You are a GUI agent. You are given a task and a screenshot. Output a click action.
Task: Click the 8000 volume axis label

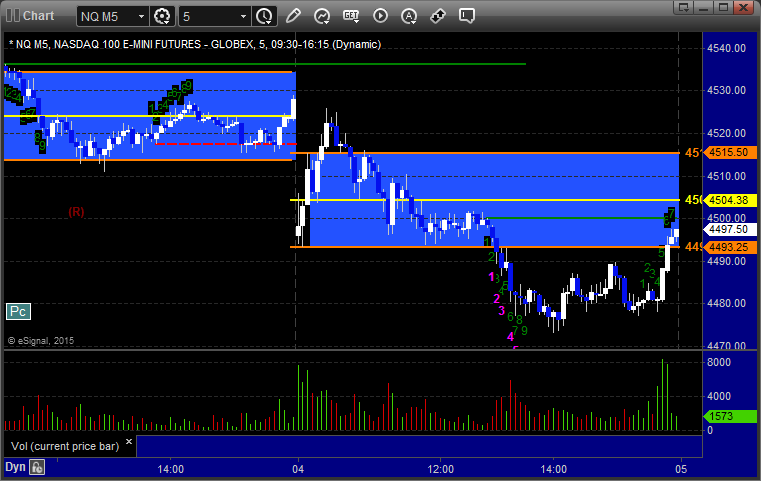coord(719,362)
